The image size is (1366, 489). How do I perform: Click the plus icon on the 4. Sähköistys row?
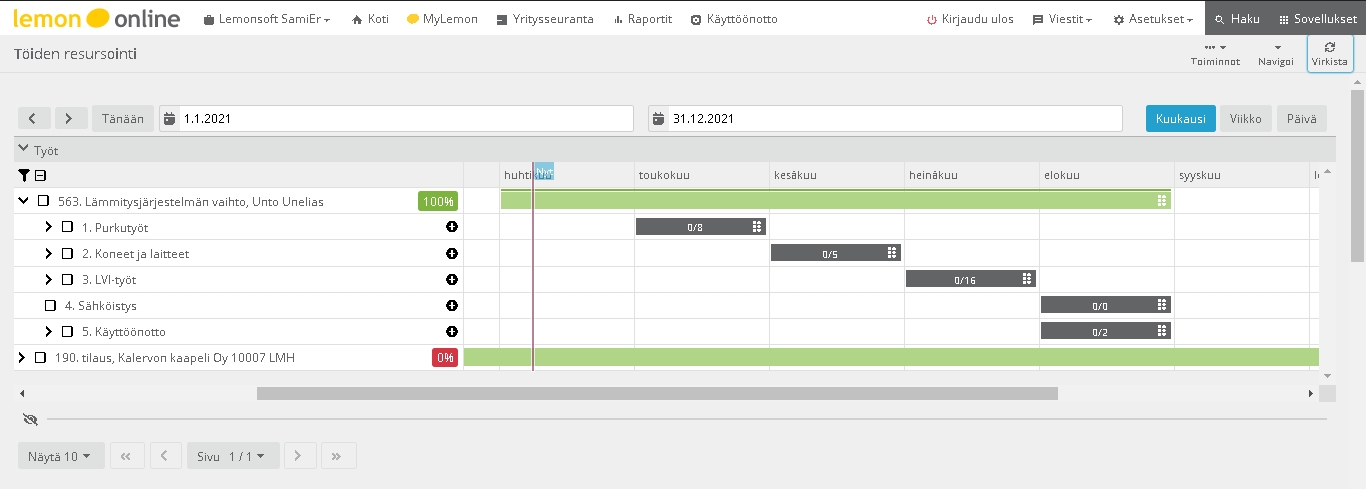451,305
